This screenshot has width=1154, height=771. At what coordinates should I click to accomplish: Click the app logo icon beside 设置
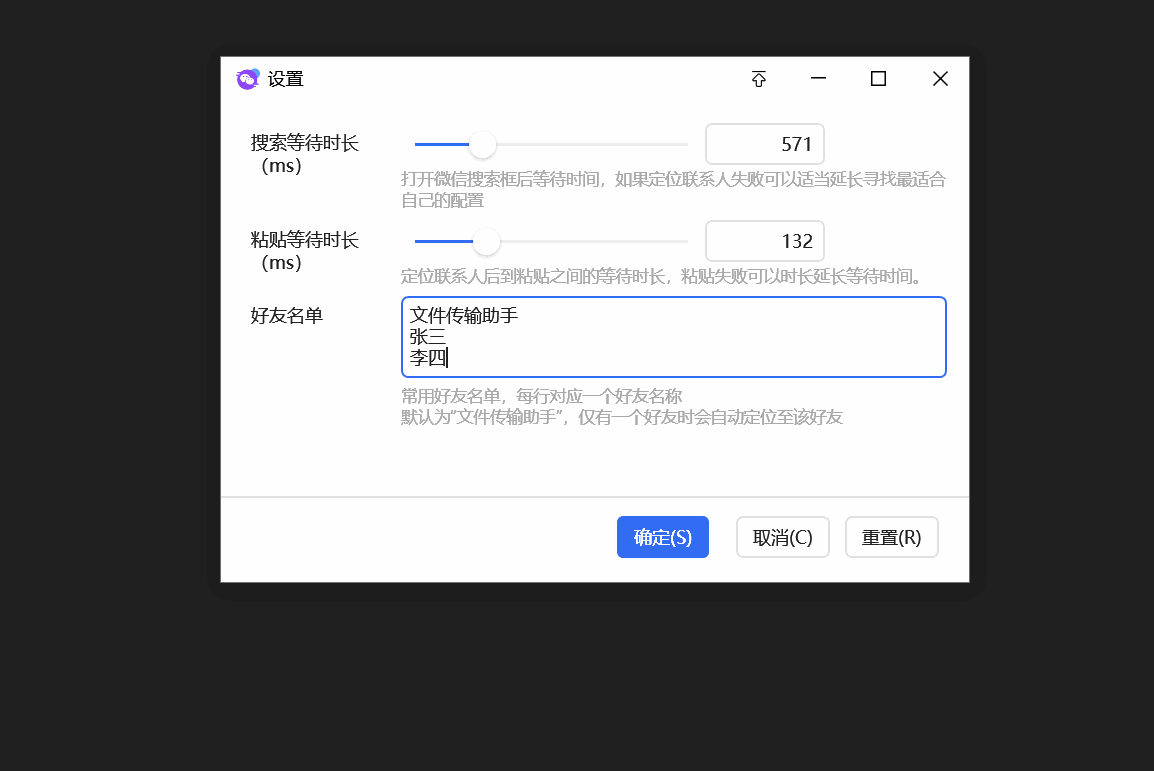click(x=248, y=79)
